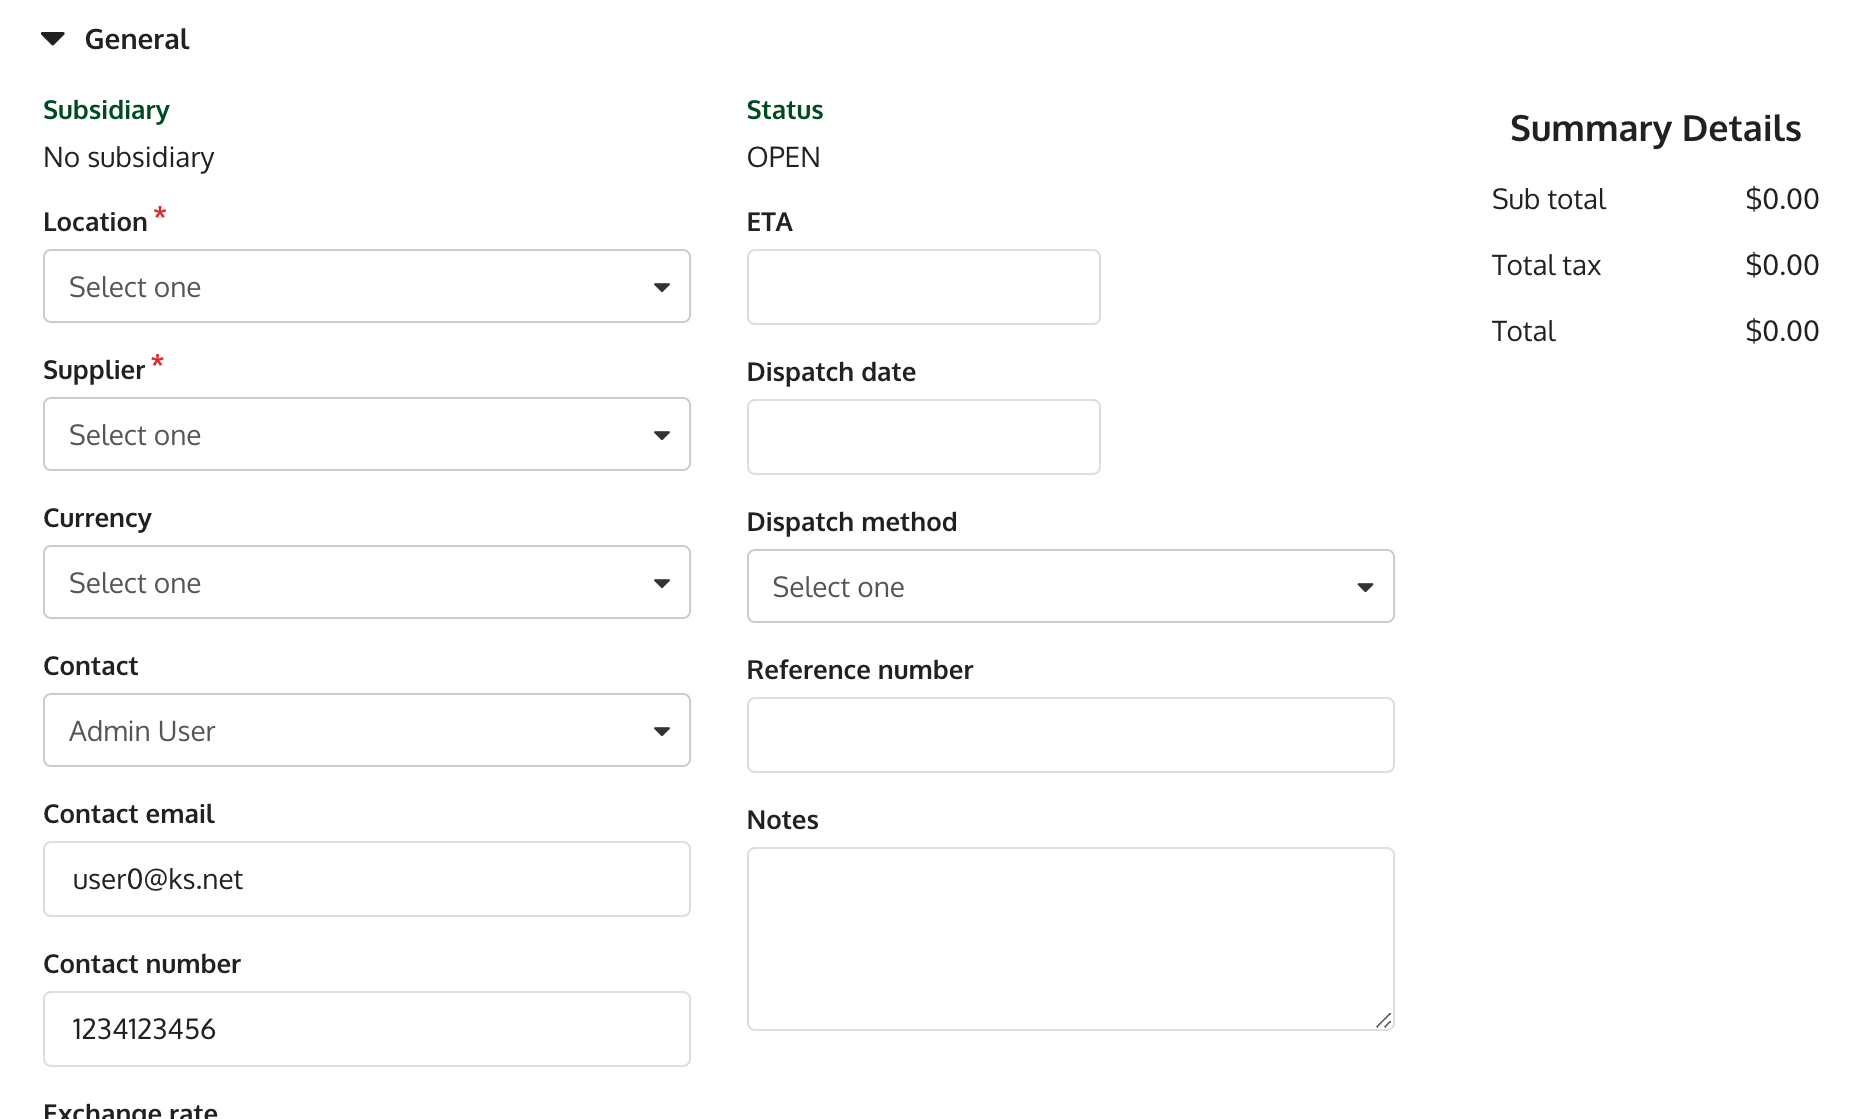The width and height of the screenshot is (1855, 1119).
Task: Select the Contact email field
Action: [366, 880]
